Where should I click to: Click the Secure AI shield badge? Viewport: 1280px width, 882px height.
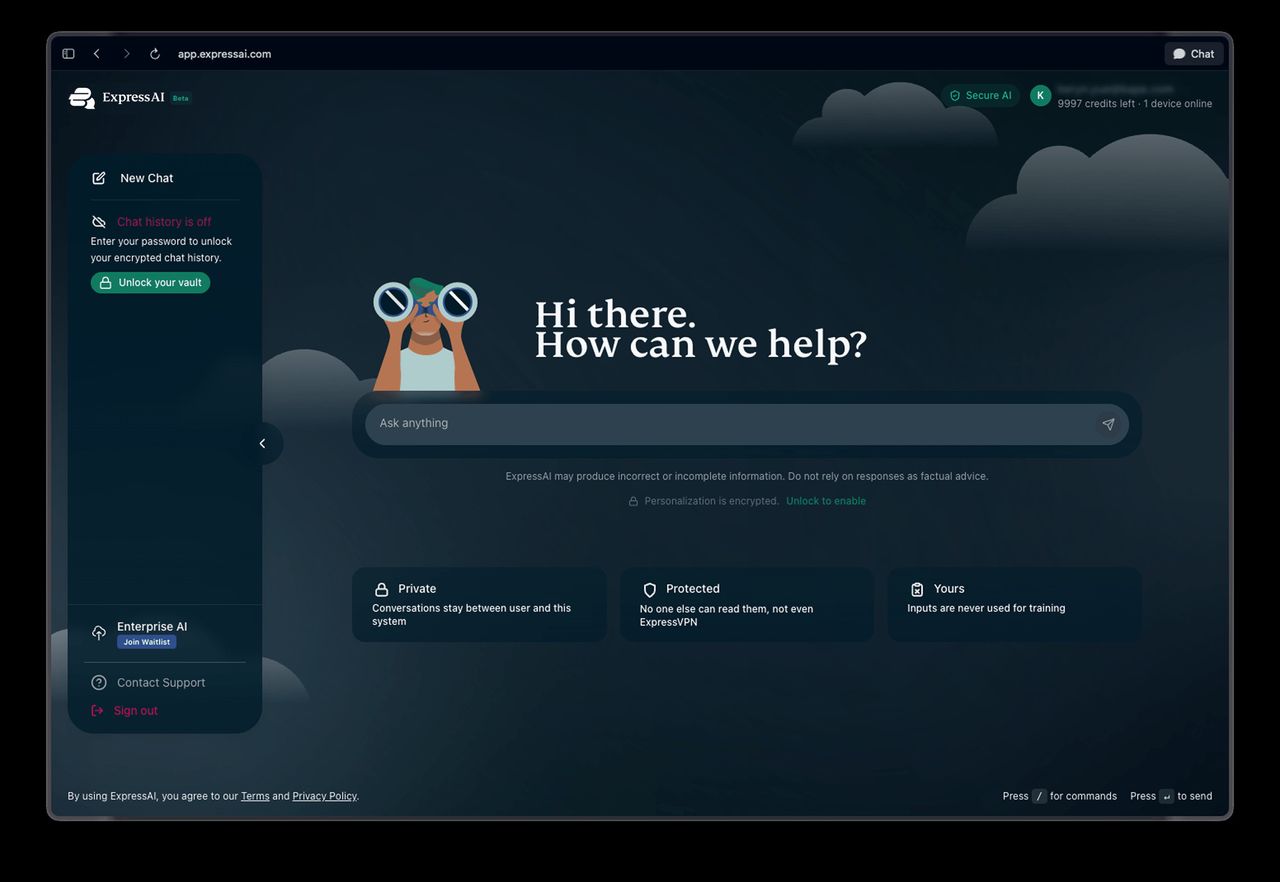[980, 96]
